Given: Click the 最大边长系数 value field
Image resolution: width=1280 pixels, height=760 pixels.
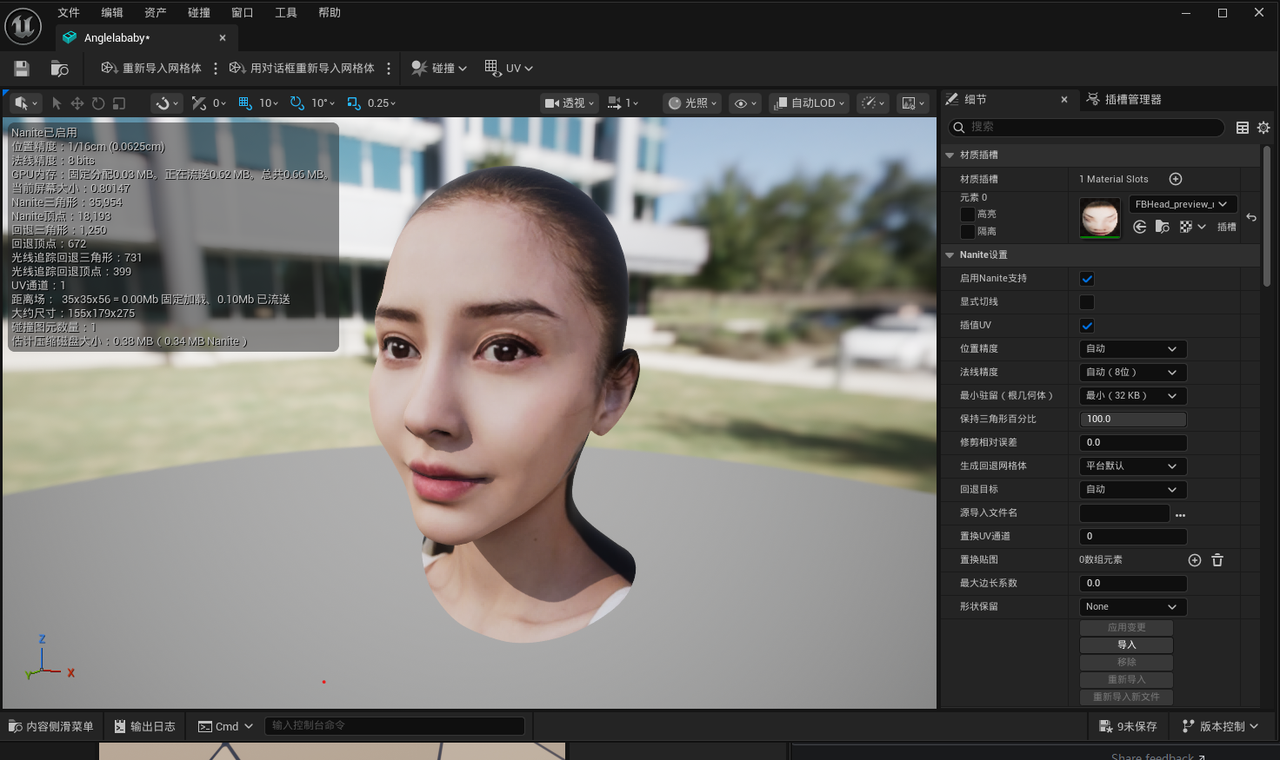Looking at the screenshot, I should click(x=1133, y=583).
